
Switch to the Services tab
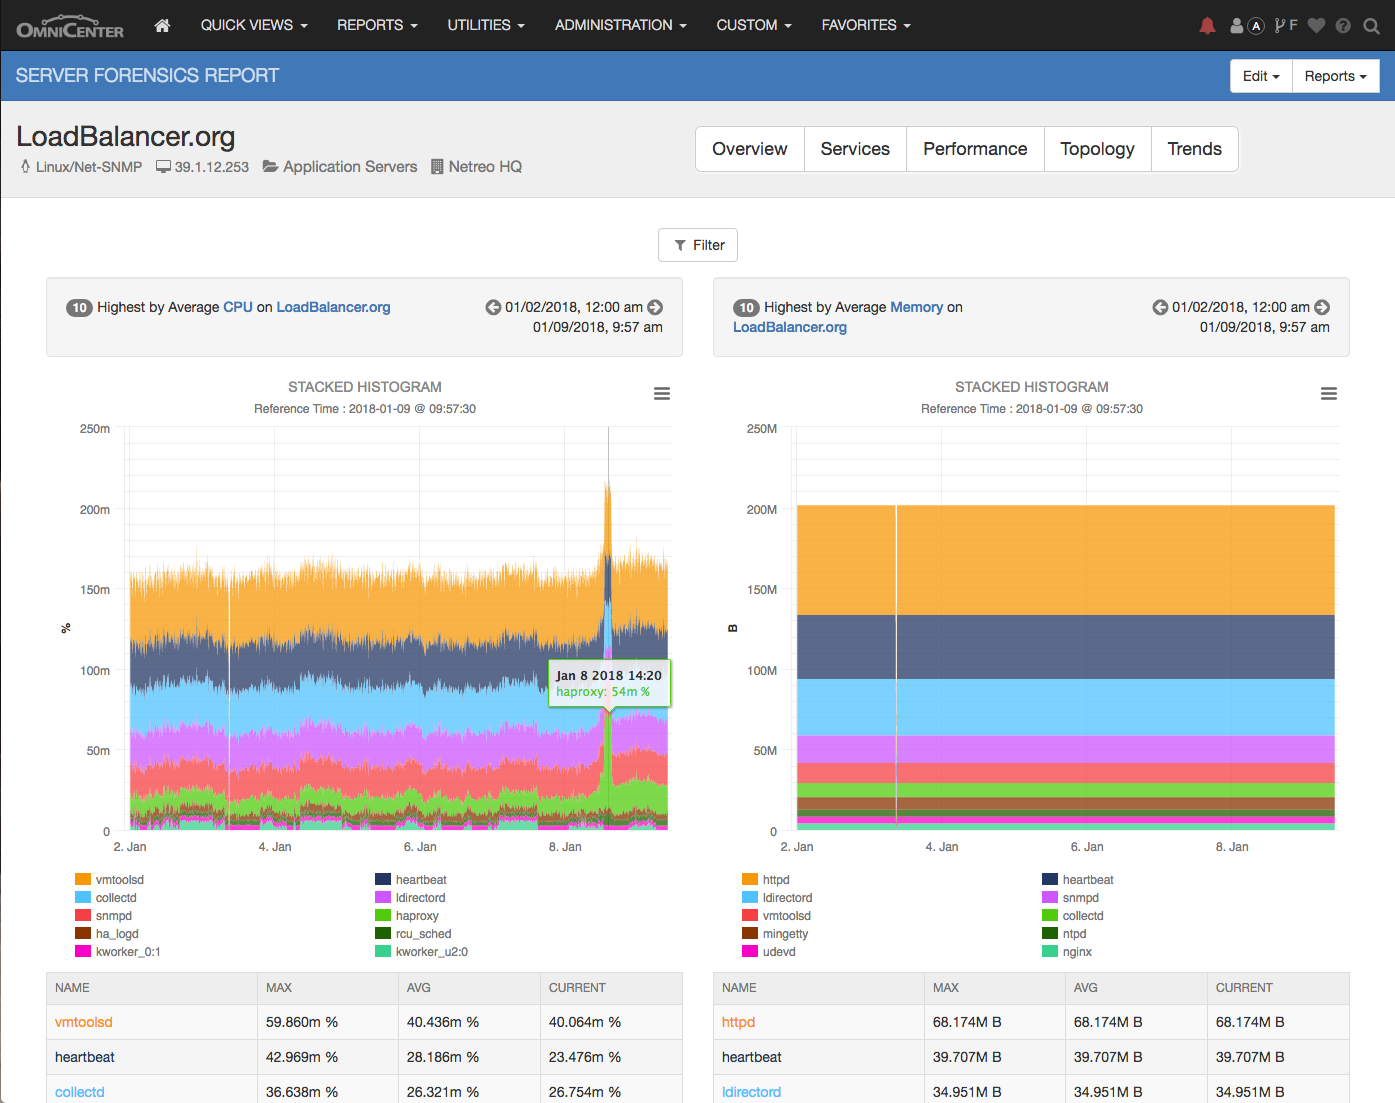[x=855, y=149]
